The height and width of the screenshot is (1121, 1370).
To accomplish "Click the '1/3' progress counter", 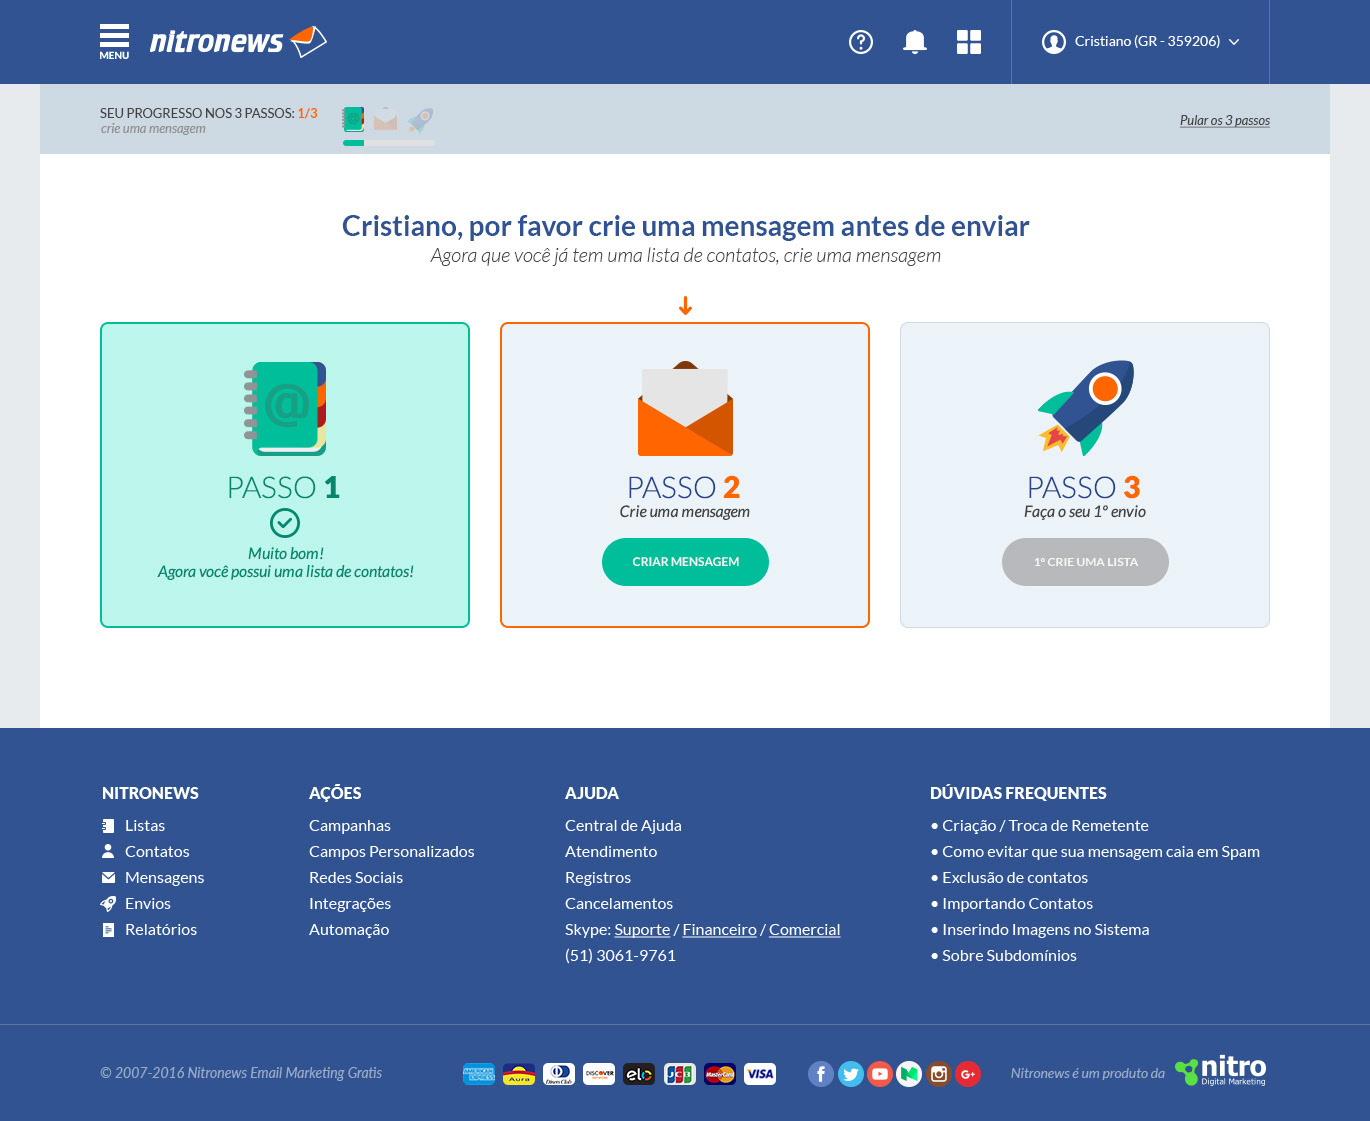I will pyautogui.click(x=307, y=113).
